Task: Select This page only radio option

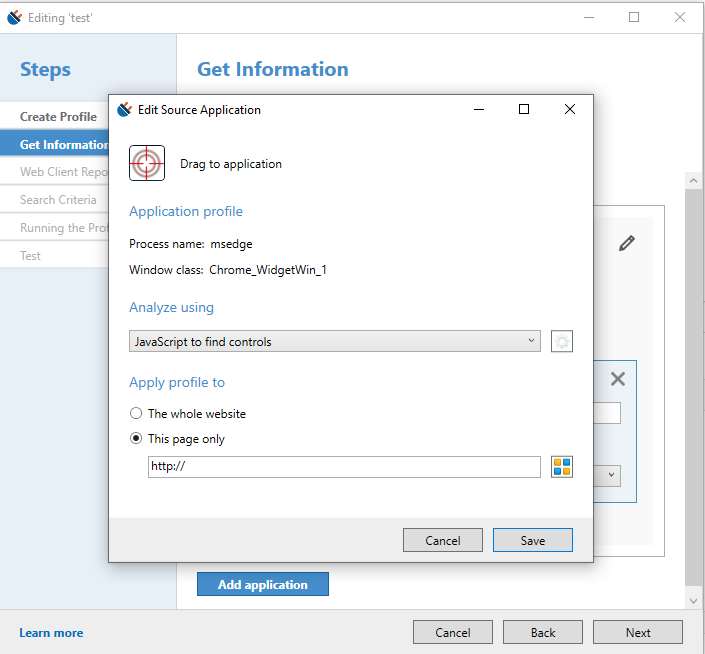Action: (x=136, y=438)
